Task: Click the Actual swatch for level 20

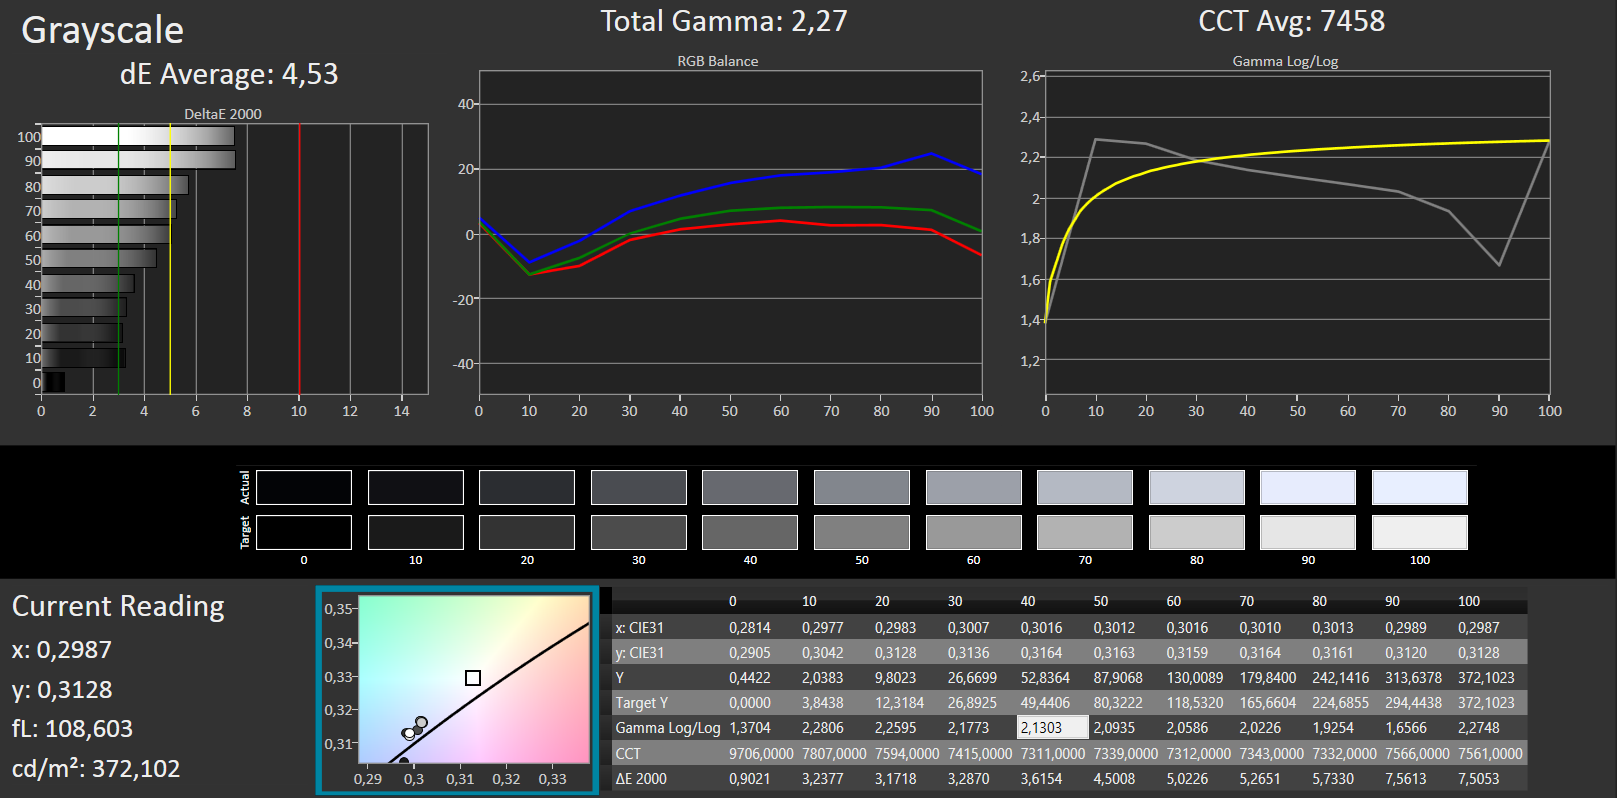Action: 527,488
